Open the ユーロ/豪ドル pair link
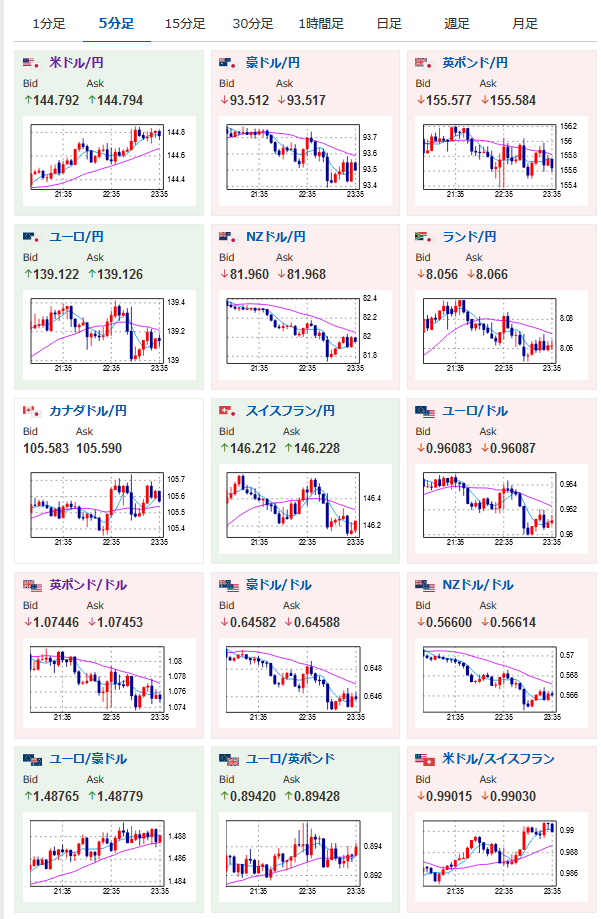 pos(88,759)
